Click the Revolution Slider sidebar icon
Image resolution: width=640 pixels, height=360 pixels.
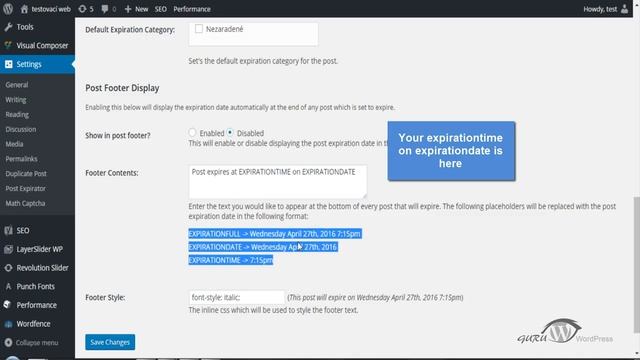click(x=8, y=268)
